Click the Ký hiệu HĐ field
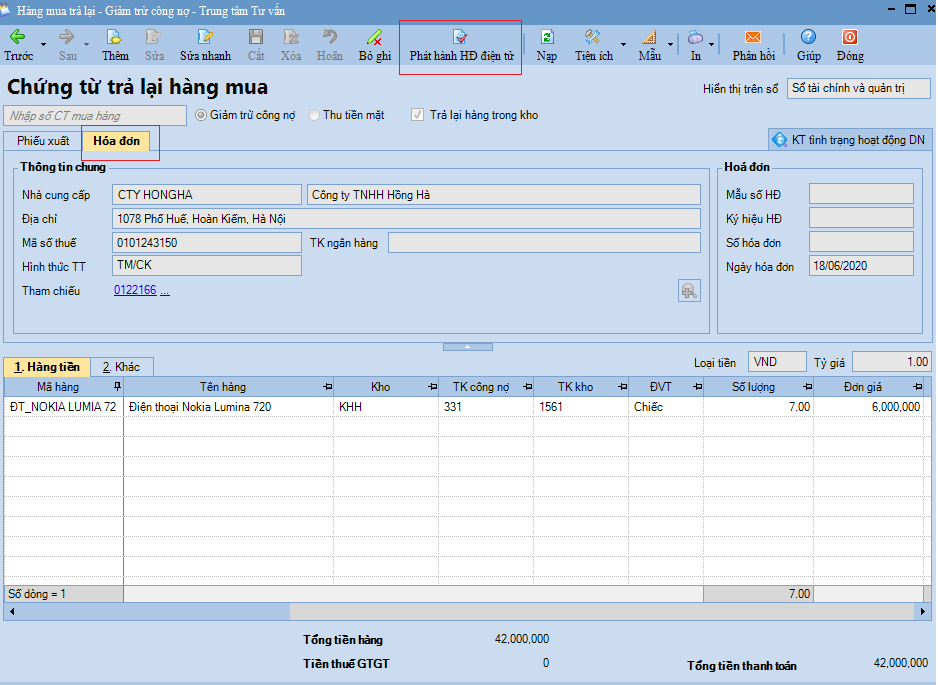 click(861, 218)
